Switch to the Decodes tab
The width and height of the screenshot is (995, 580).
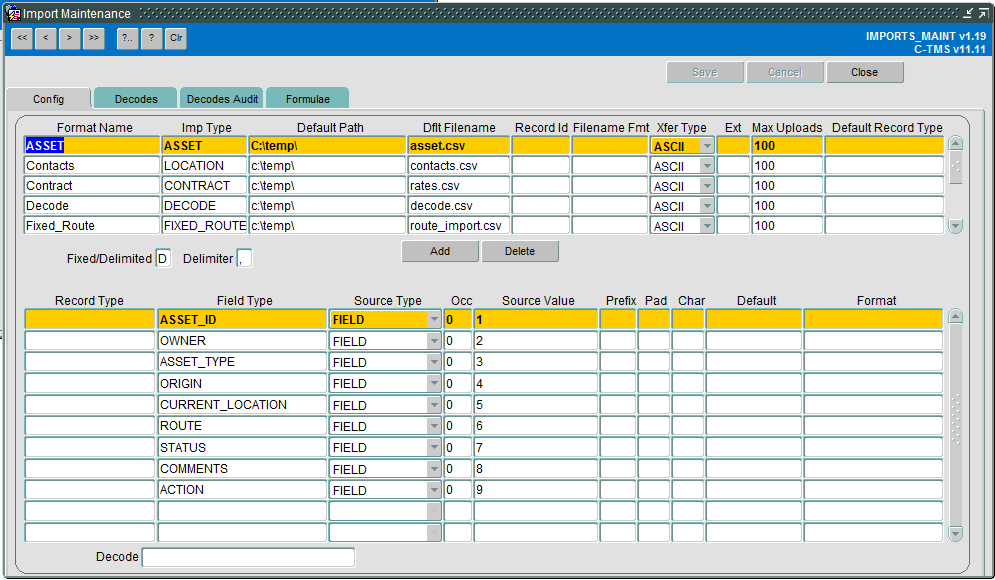(x=136, y=99)
